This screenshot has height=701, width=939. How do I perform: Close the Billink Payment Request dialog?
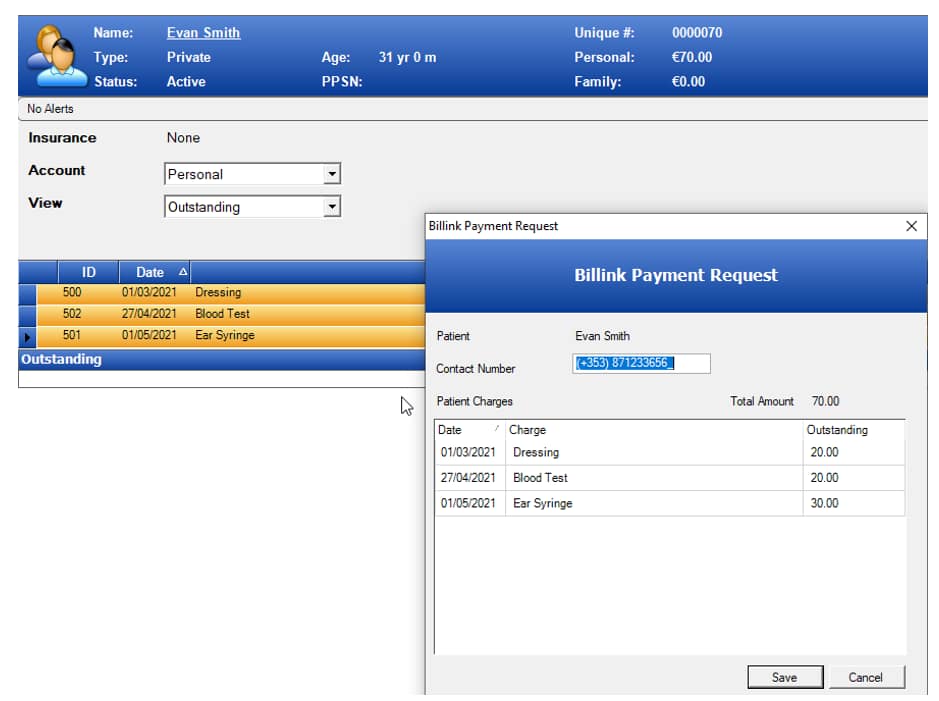pos(911,226)
